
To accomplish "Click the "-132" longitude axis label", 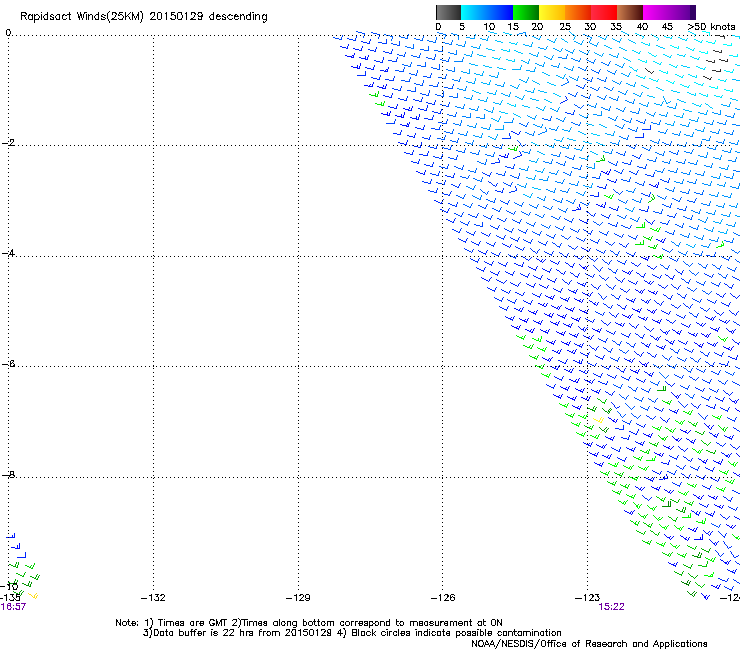I will [x=153, y=598].
